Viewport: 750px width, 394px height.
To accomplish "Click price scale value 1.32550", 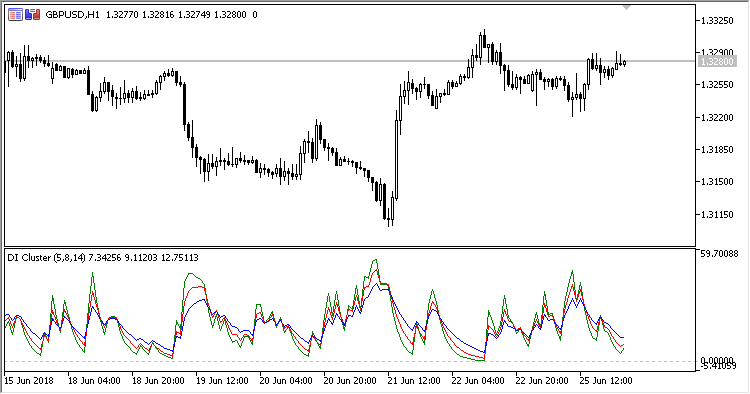I will 717,85.
